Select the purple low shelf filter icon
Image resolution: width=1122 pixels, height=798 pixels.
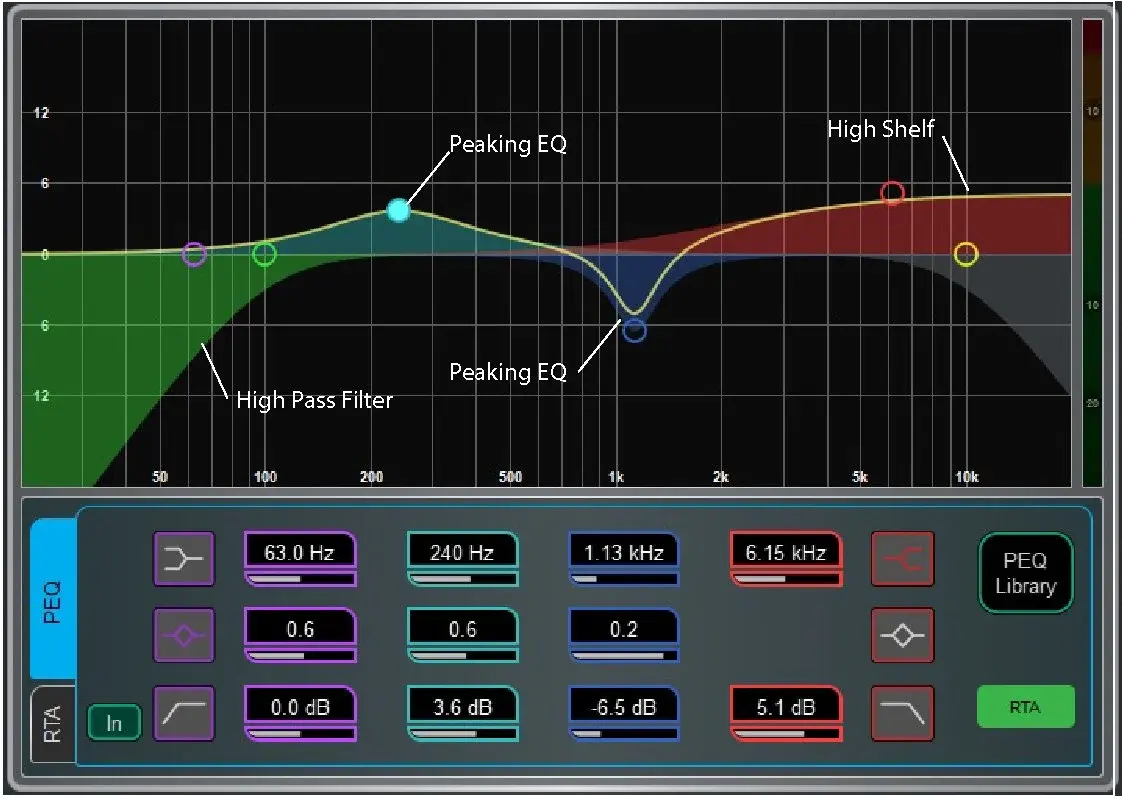pyautogui.click(x=183, y=558)
